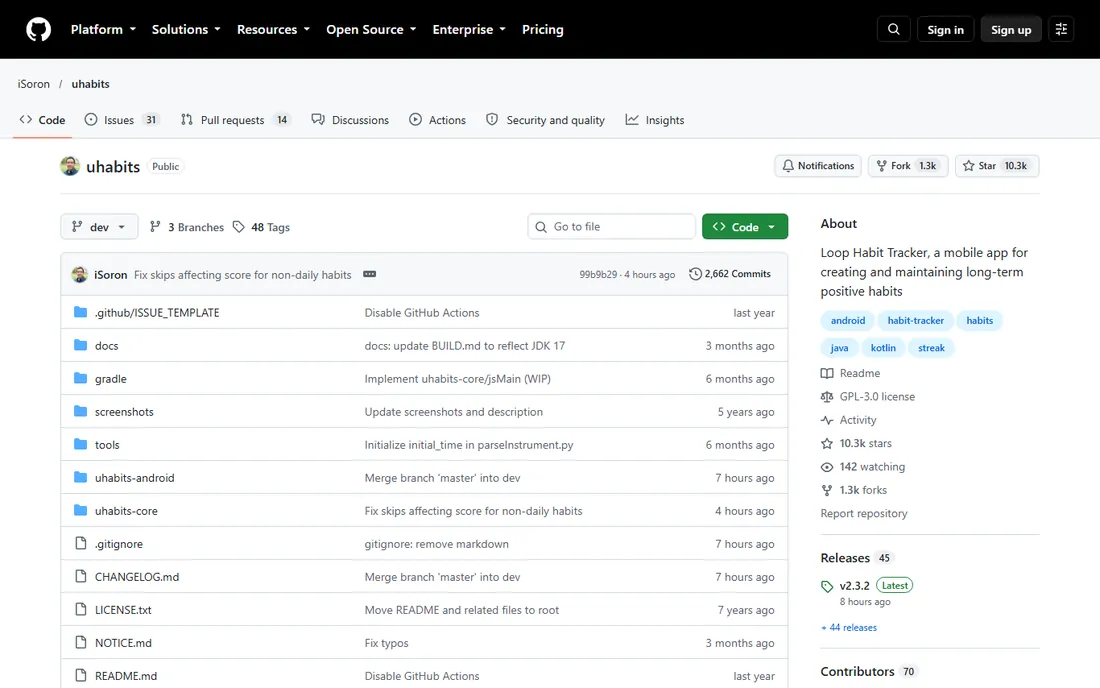Open the uhabits-core folder
Image resolution: width=1100 pixels, height=688 pixels.
pos(126,511)
